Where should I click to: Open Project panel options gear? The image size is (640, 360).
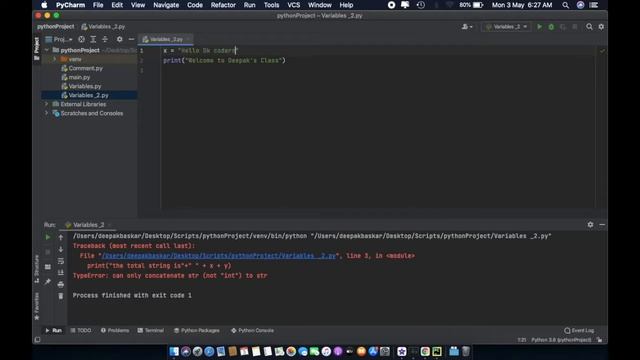point(119,39)
